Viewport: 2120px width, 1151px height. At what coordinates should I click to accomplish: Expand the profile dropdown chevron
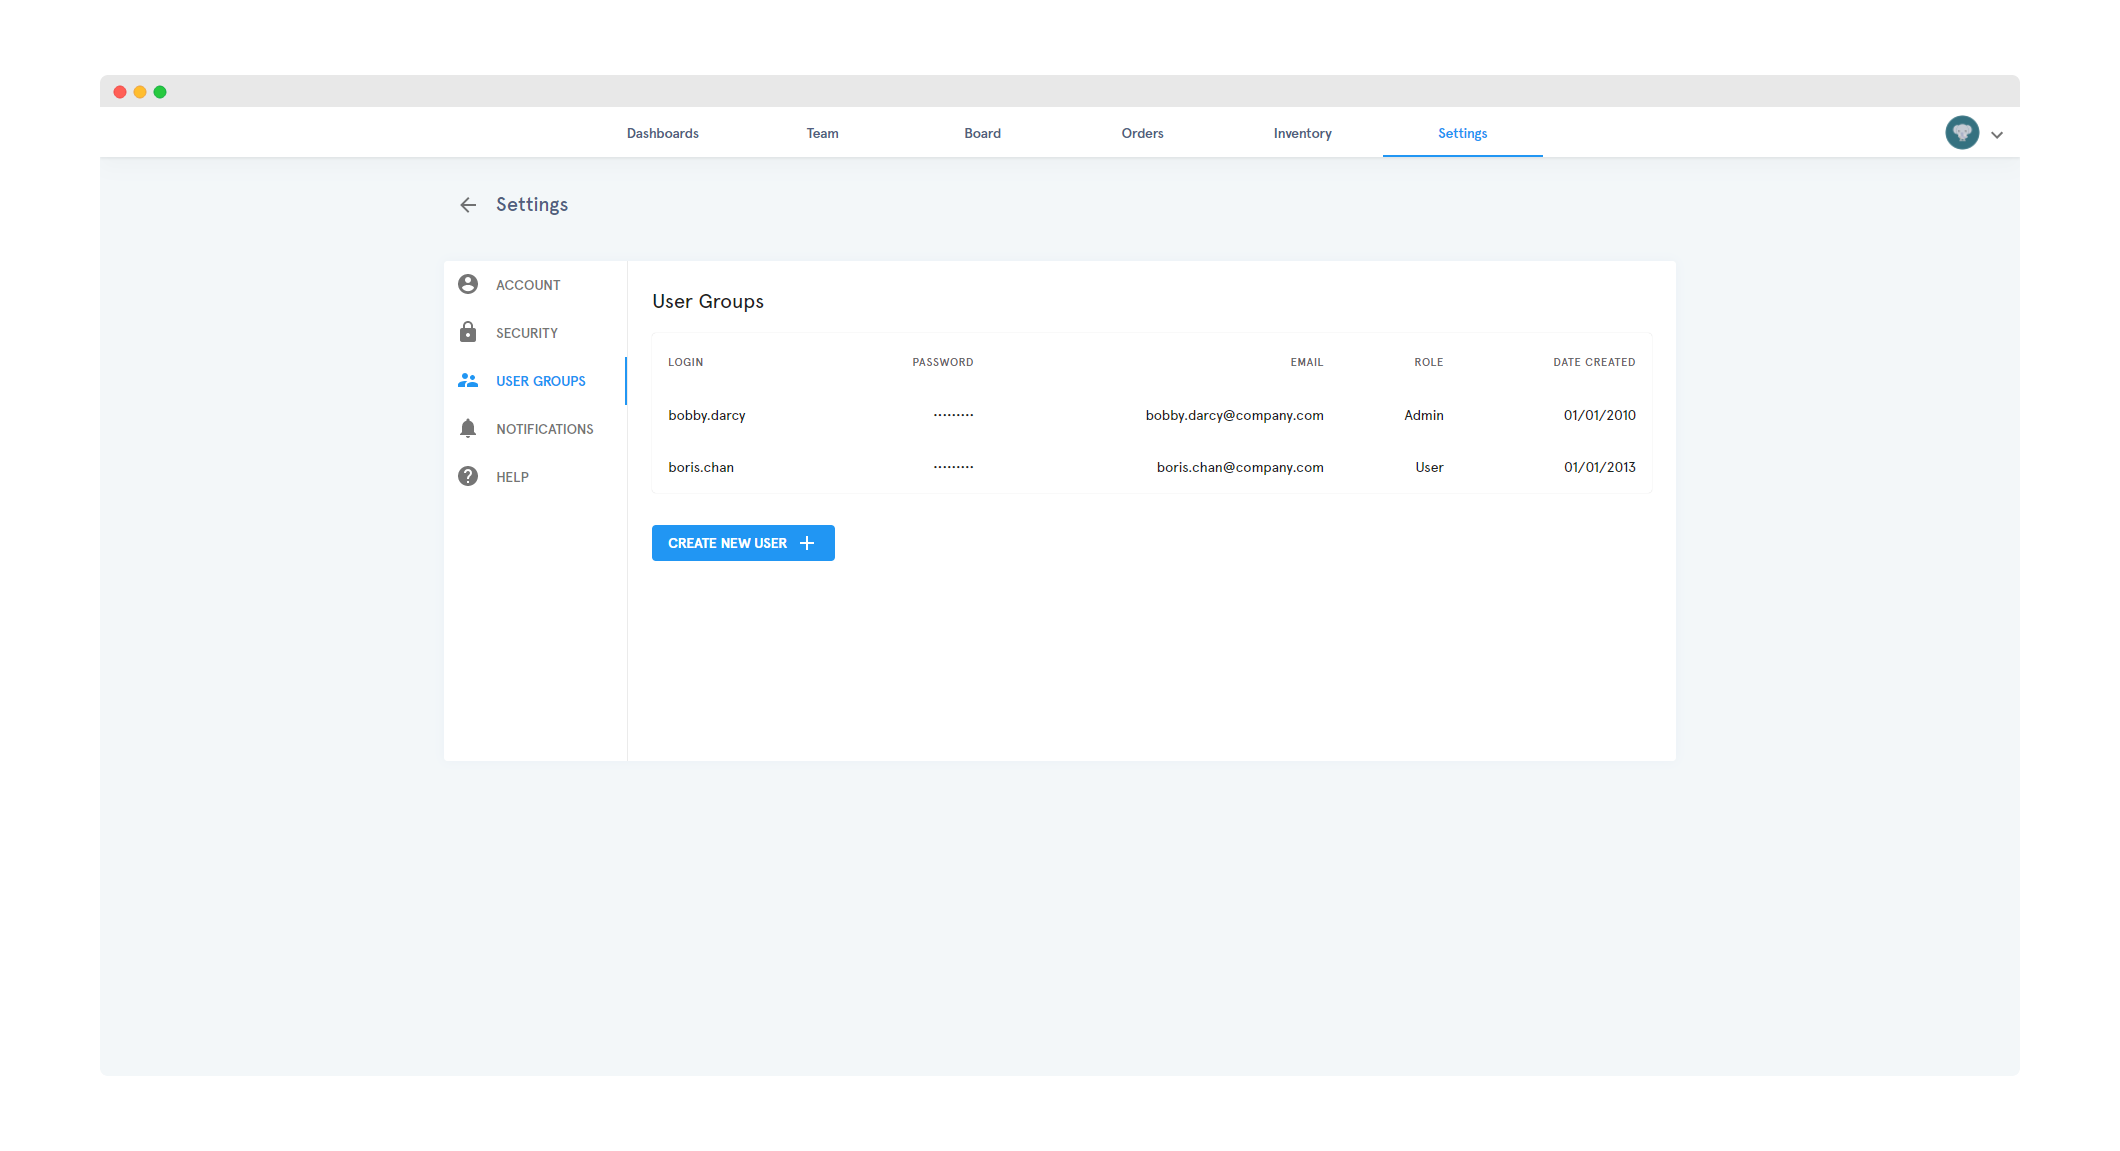click(1997, 135)
